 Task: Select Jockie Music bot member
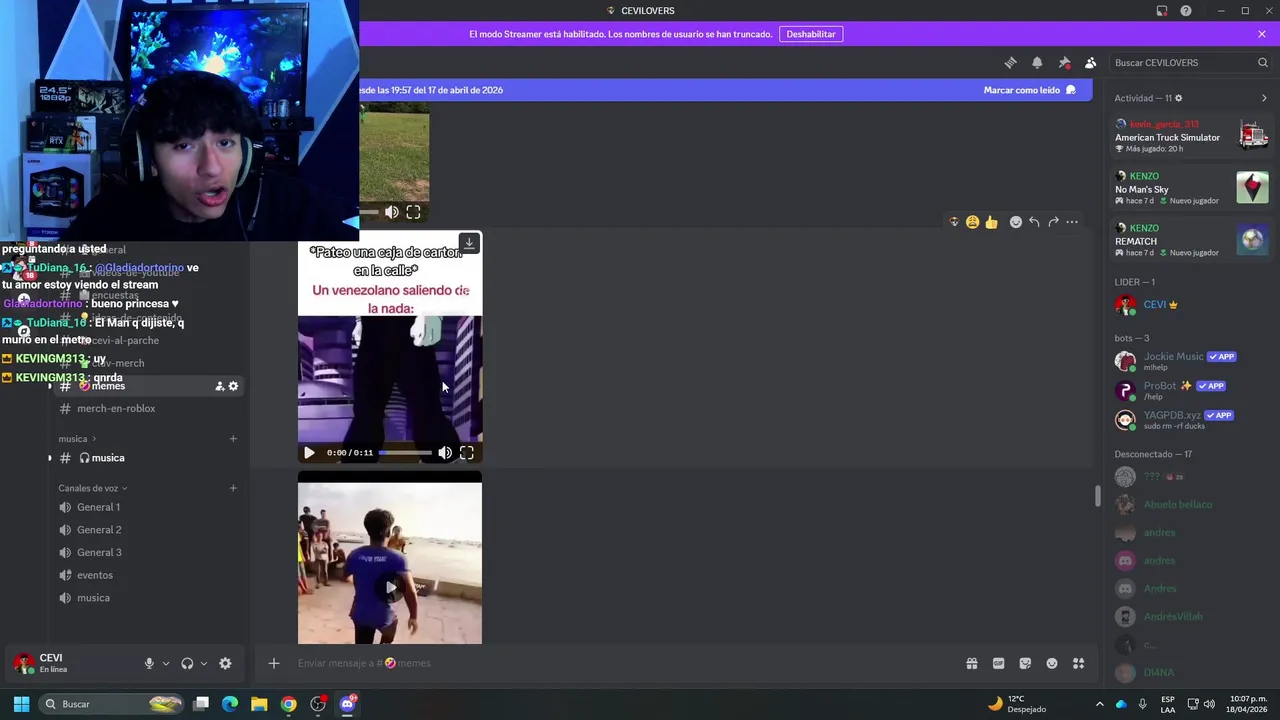pos(1192,361)
